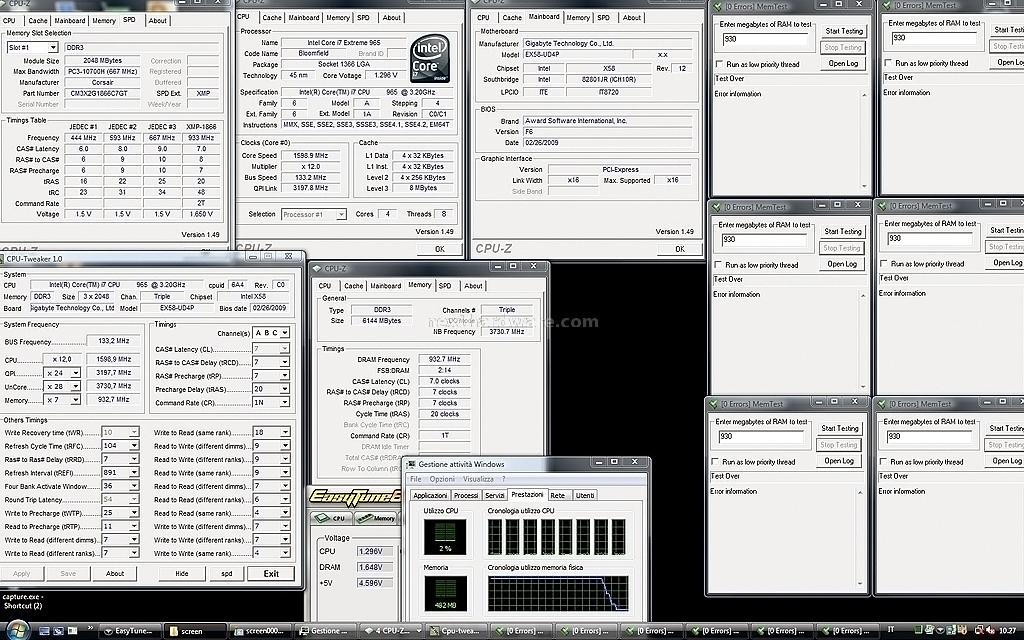Select the EasyTune6 Memory module tab
Screen dimensions: 1024x640
pyautogui.click(x=376, y=518)
